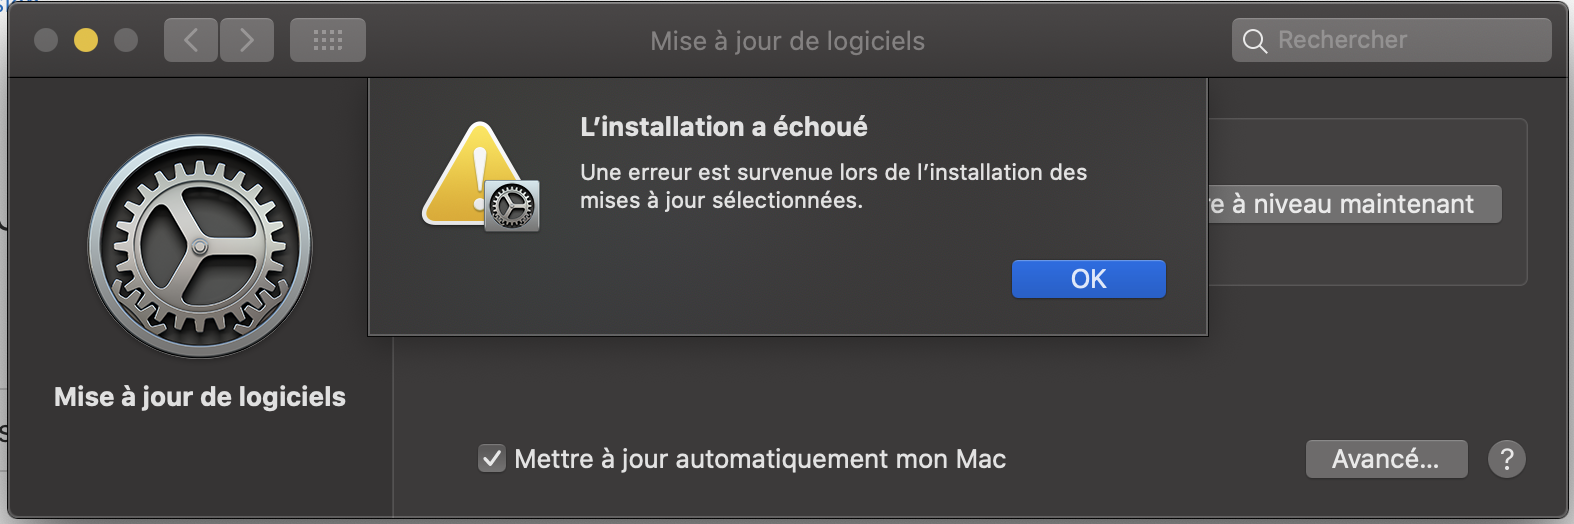Click the gray zoom button beside the yellow one
The width and height of the screenshot is (1574, 524).
[126, 40]
